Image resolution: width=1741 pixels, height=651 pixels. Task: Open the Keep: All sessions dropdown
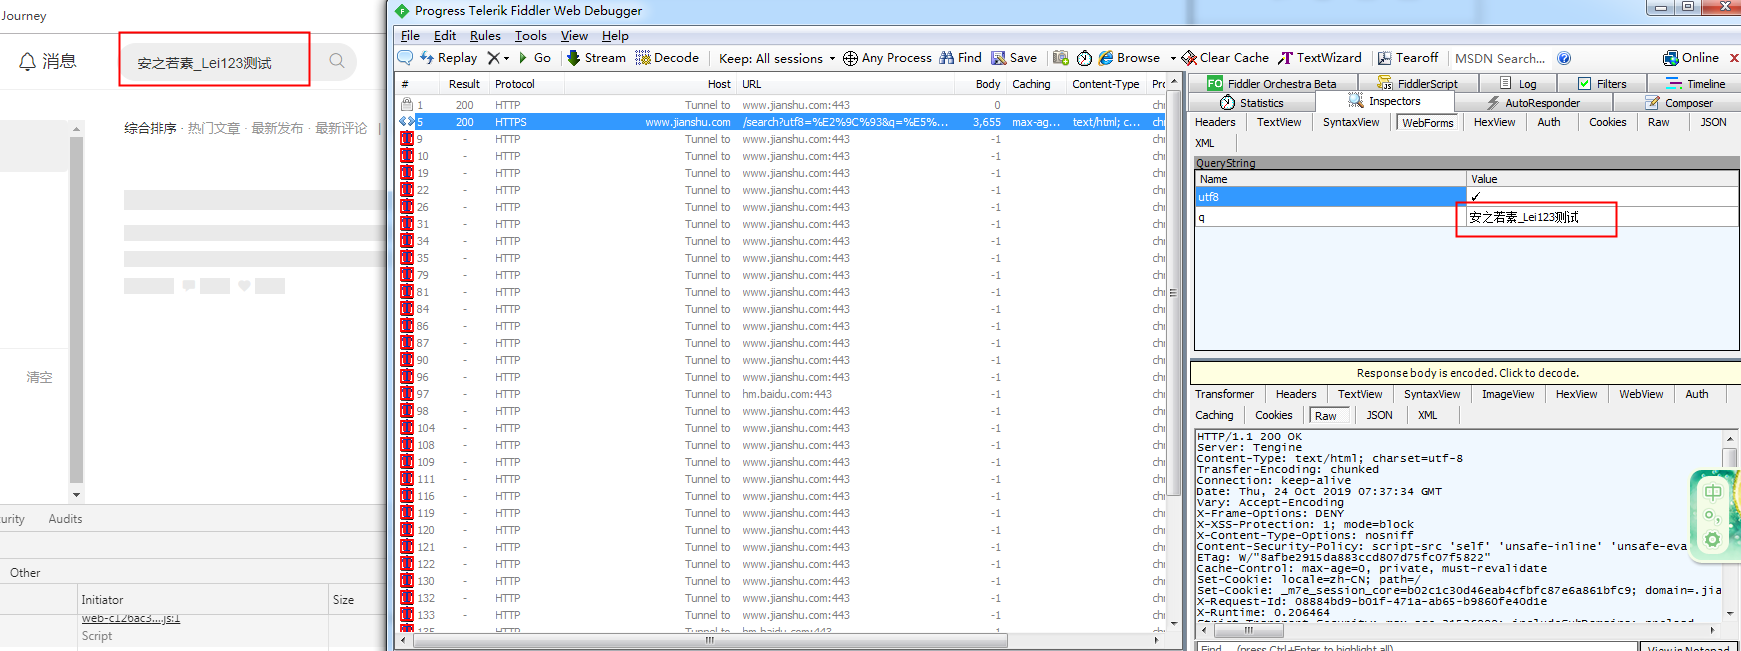[777, 58]
